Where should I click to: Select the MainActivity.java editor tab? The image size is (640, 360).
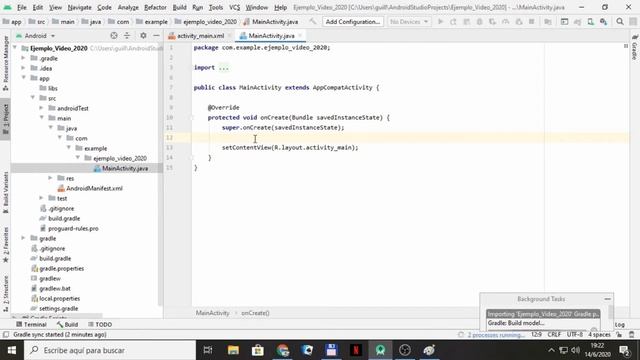[x=271, y=36]
